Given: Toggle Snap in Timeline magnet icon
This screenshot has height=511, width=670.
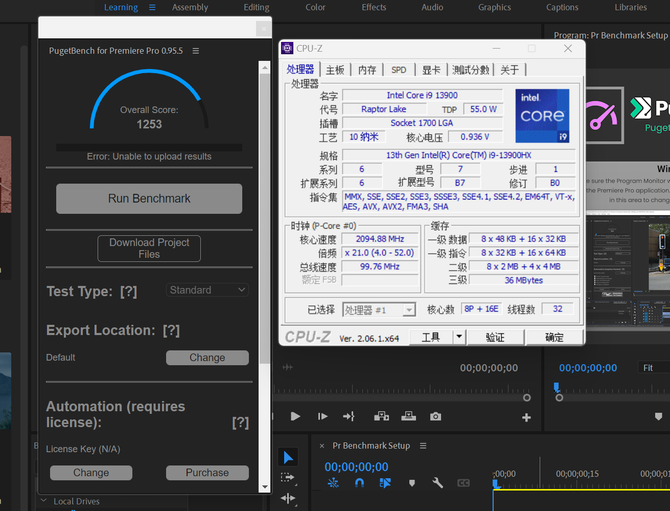Looking at the screenshot, I should pos(359,483).
